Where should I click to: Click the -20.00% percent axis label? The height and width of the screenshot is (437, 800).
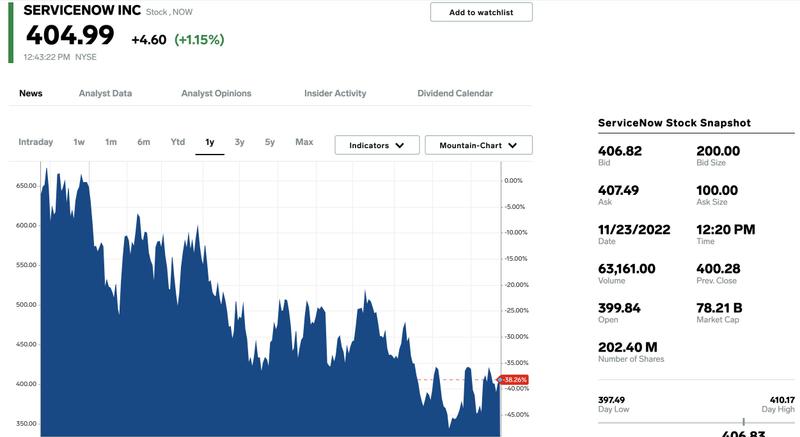tap(516, 285)
